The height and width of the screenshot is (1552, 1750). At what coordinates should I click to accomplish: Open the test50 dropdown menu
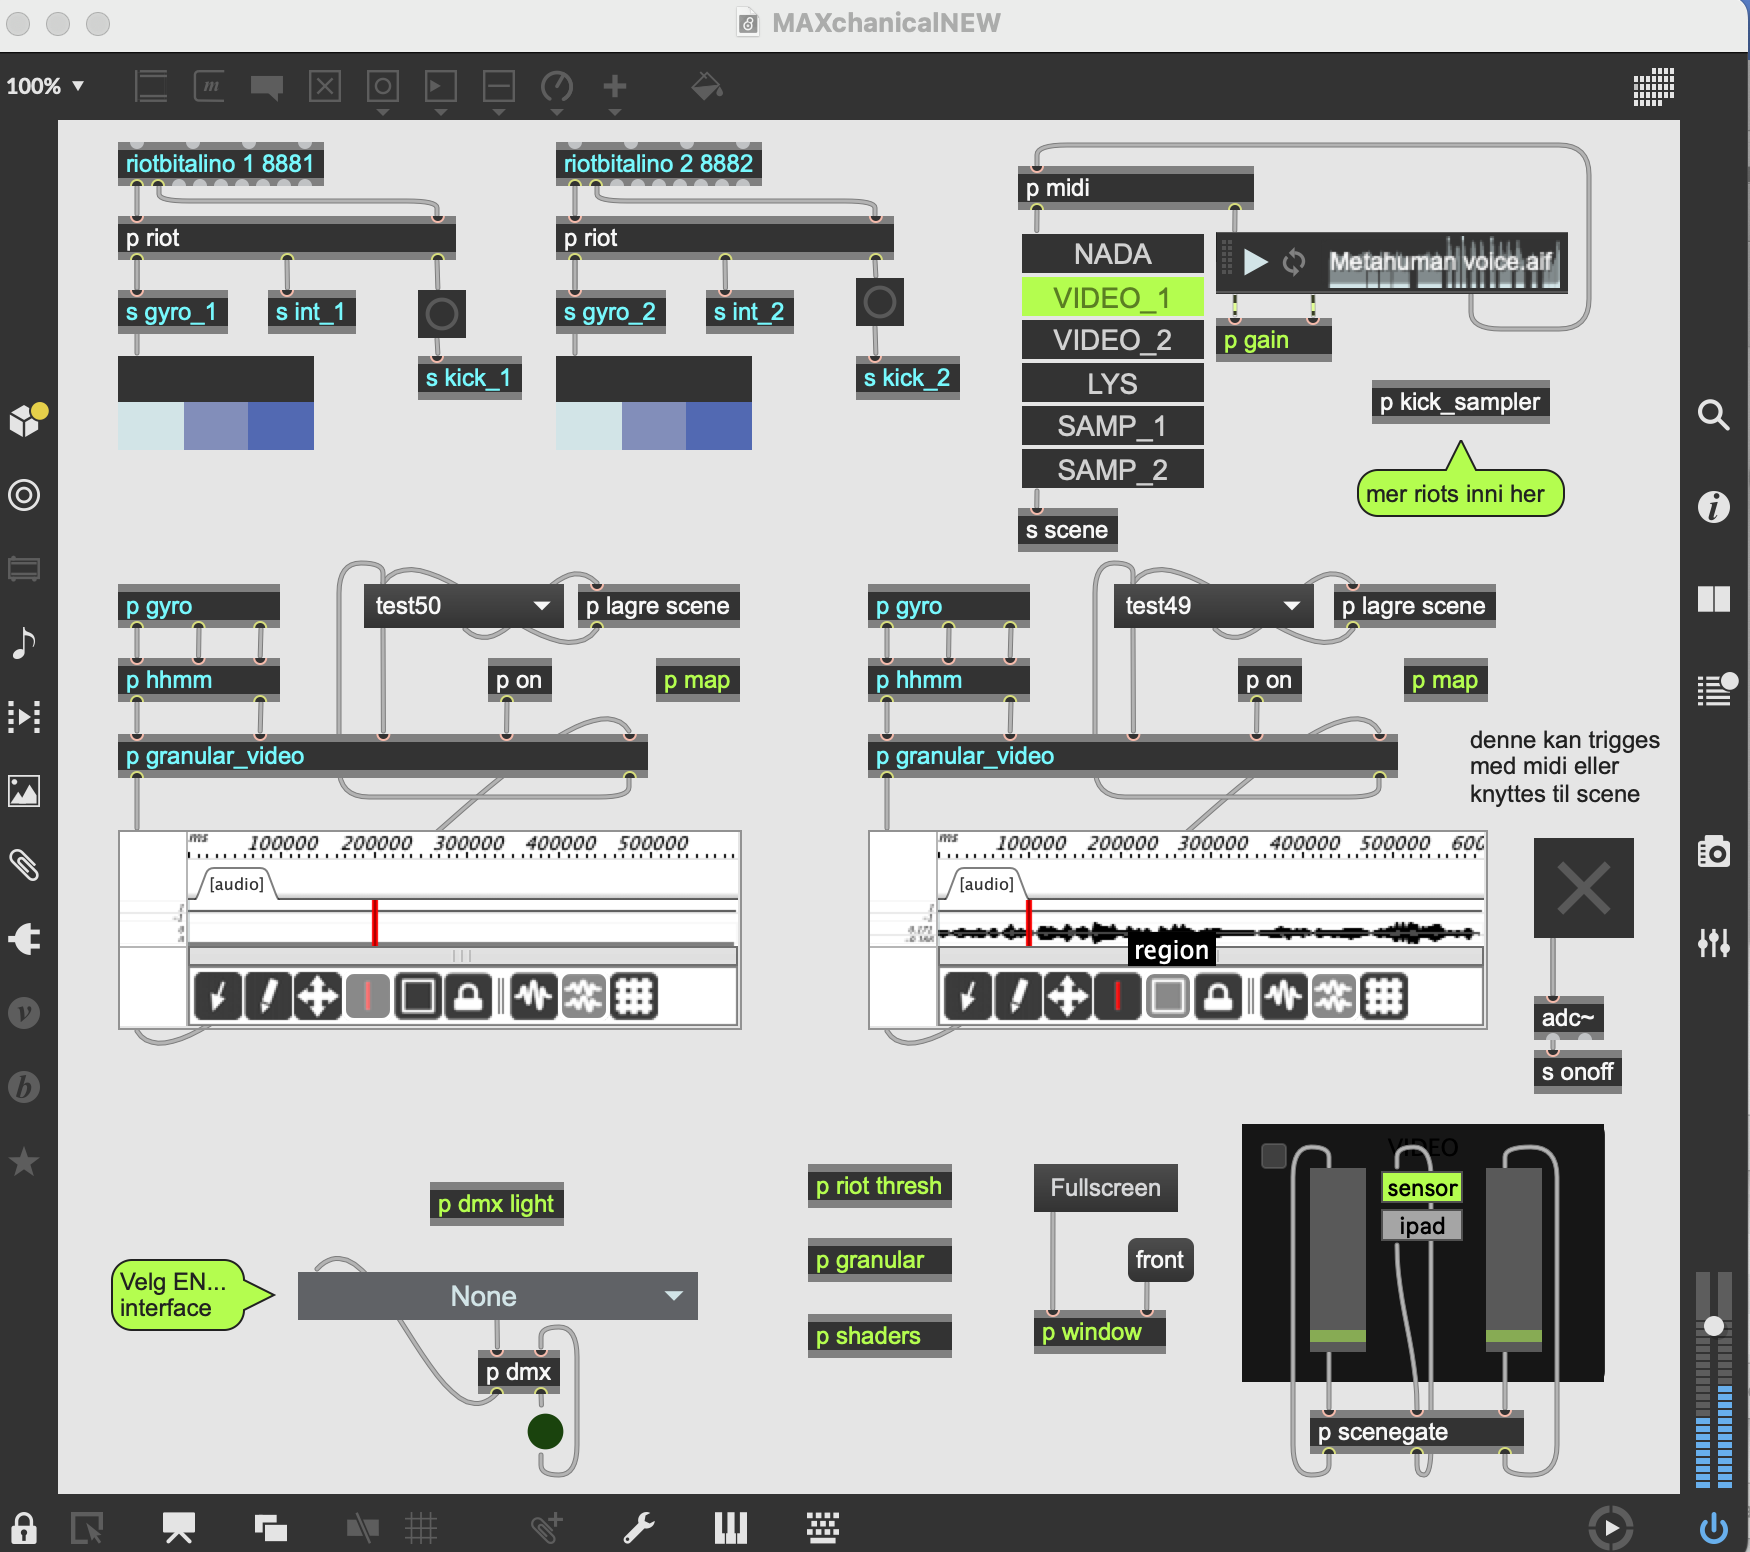pyautogui.click(x=462, y=606)
